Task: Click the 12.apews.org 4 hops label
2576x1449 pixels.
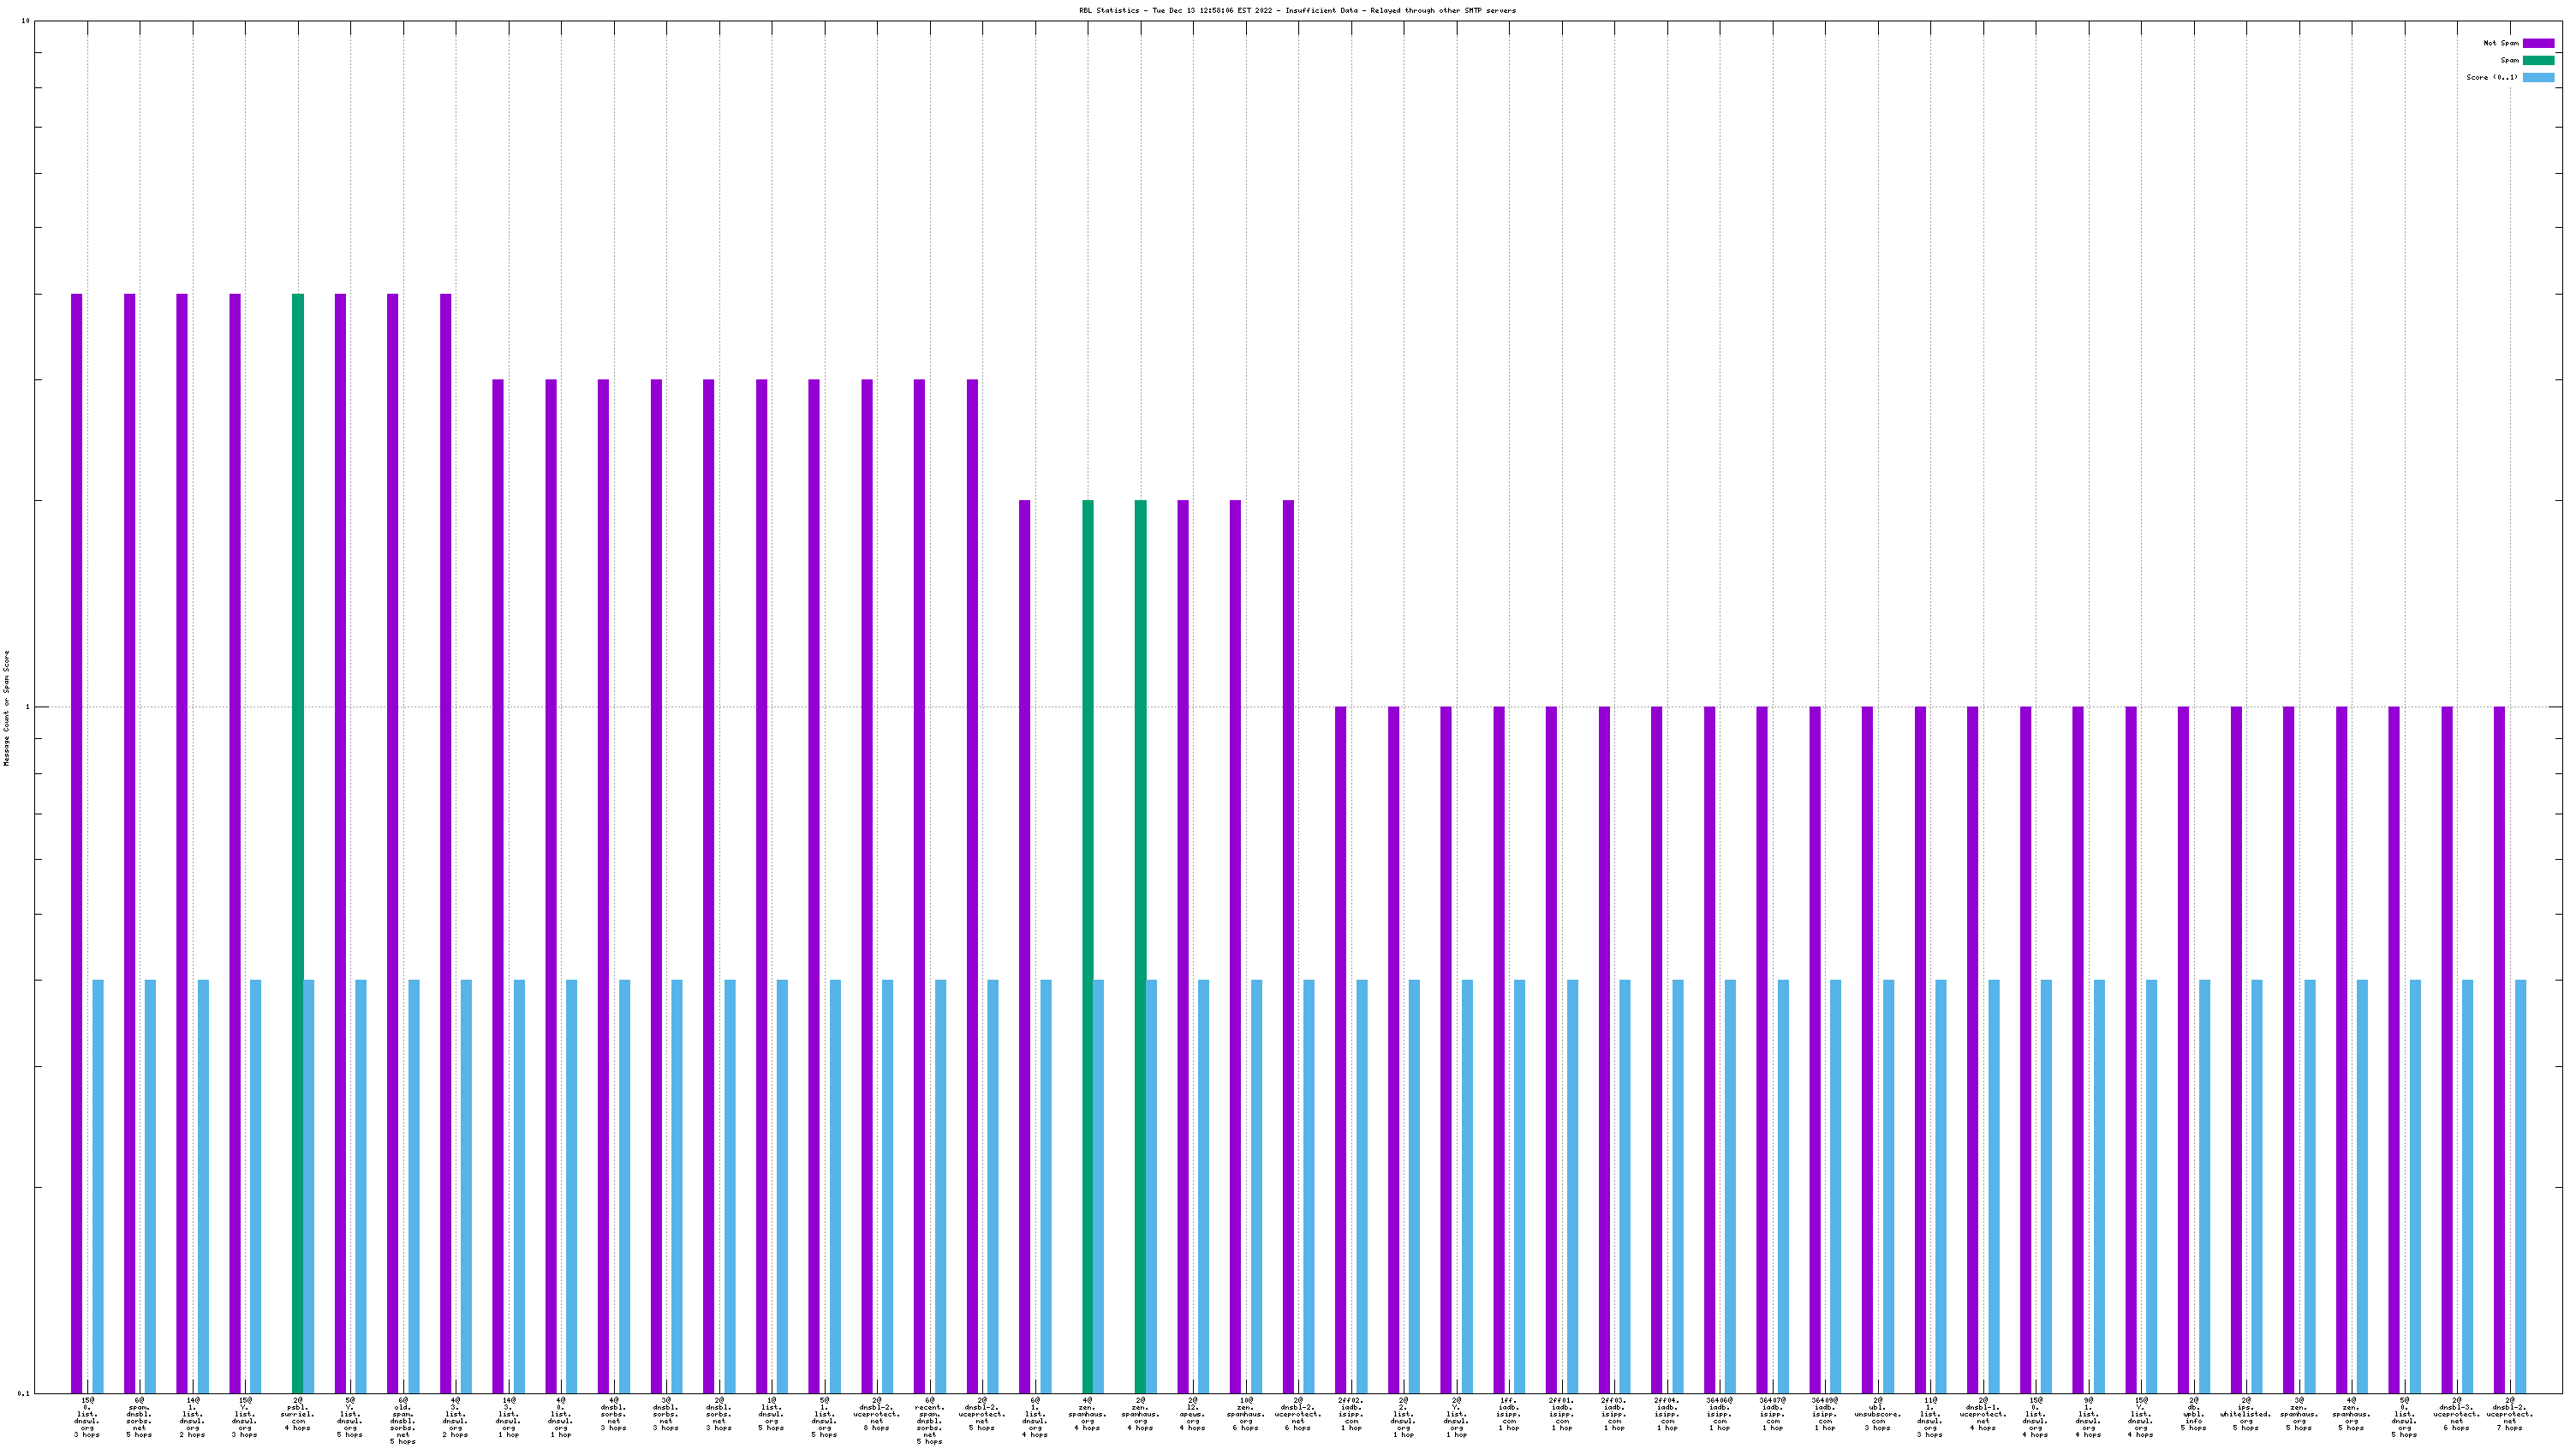Action: coord(1192,1414)
